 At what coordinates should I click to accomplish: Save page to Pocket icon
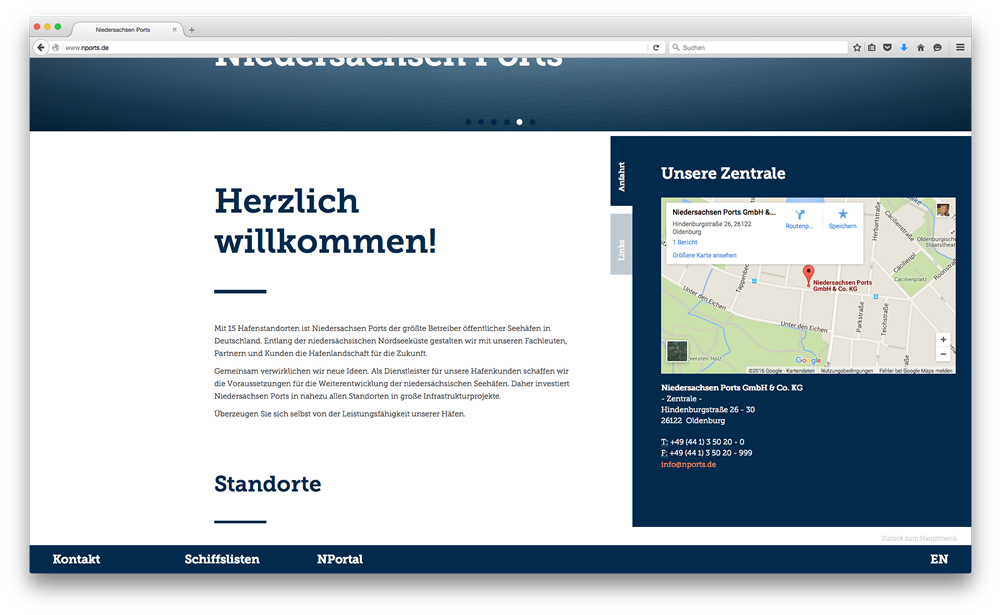click(887, 47)
